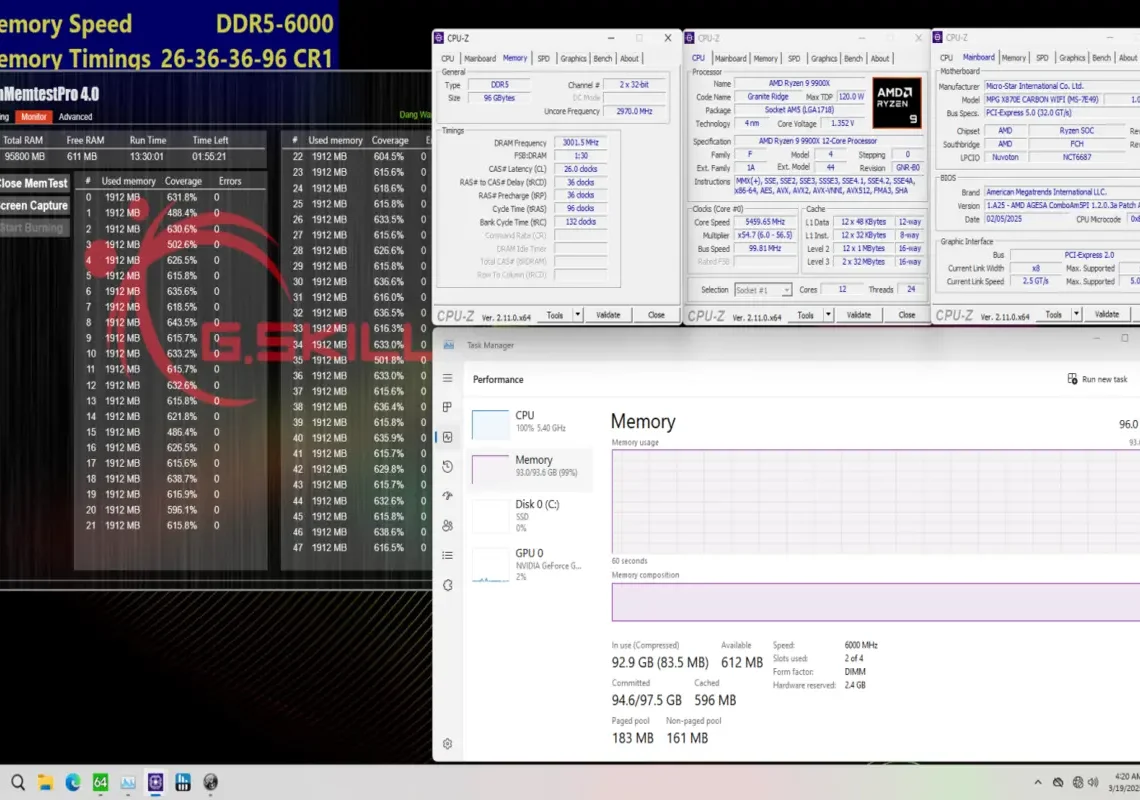Click the Memory composition bar in Task Manager
The height and width of the screenshot is (800, 1140).
(875, 601)
